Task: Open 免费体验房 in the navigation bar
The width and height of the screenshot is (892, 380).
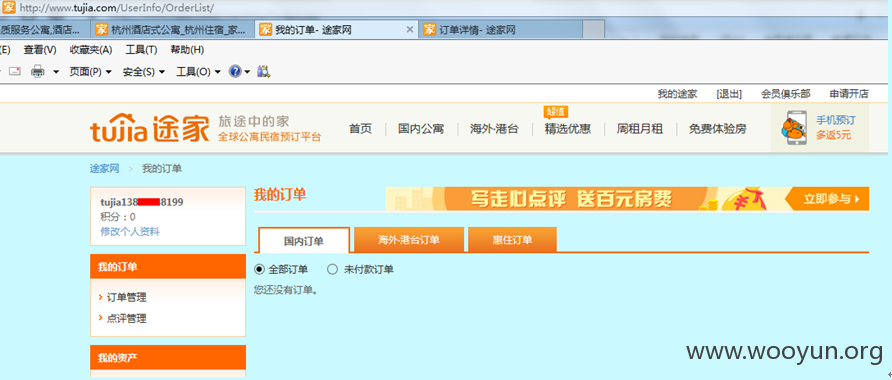Action: click(717, 129)
